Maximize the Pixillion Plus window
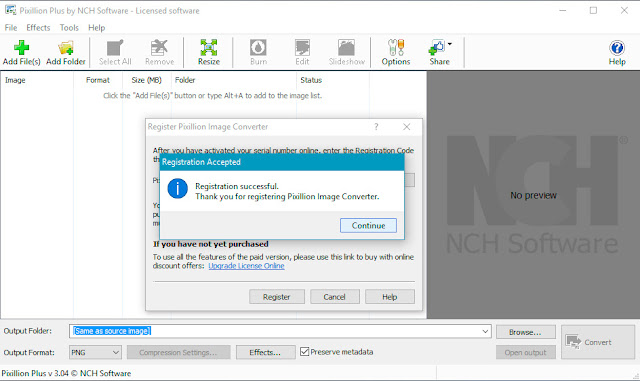Screen dimensions: 640x381 593,11
